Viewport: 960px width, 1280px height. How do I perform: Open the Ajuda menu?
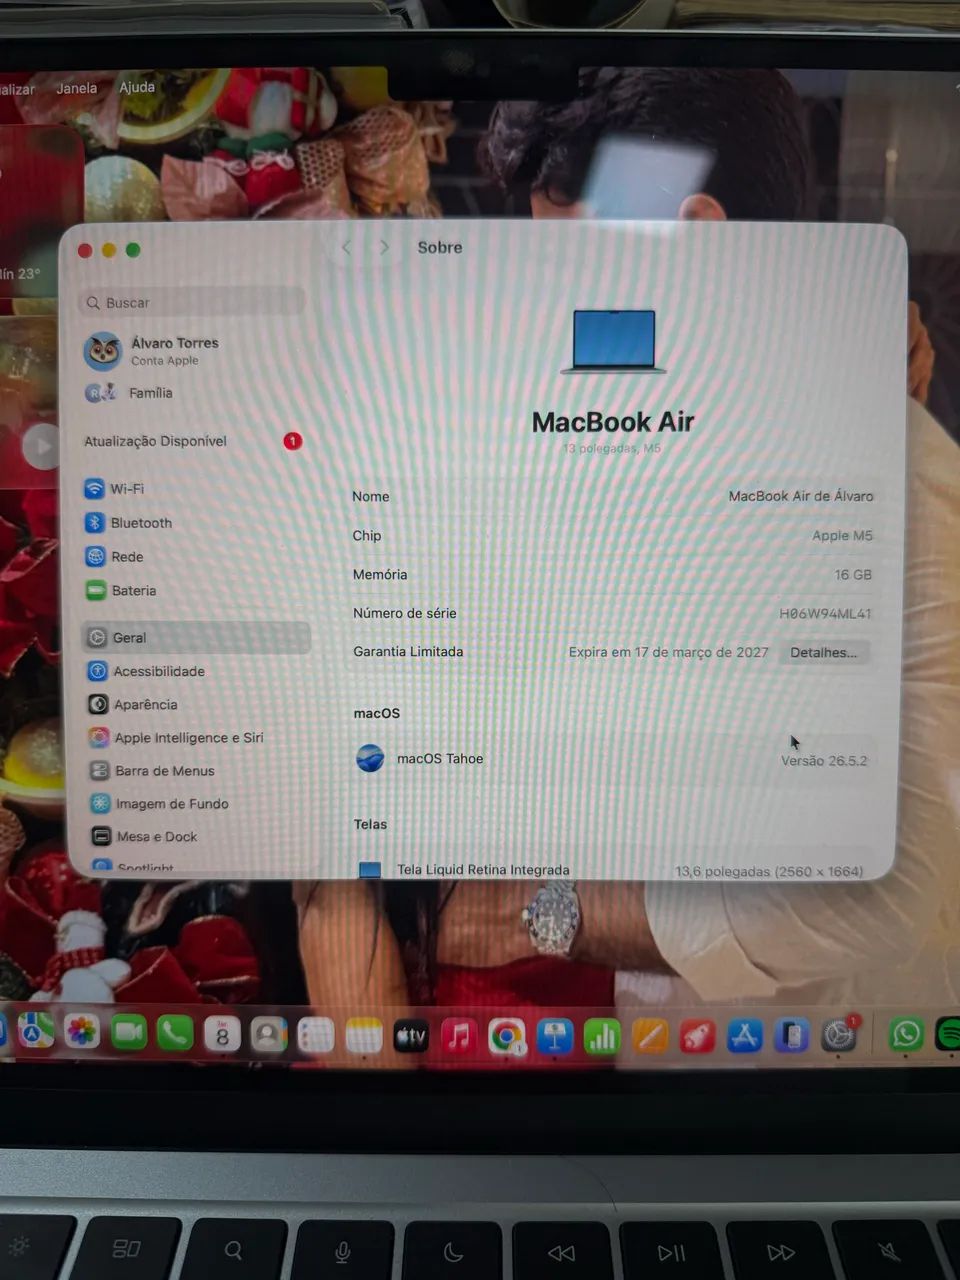click(137, 87)
